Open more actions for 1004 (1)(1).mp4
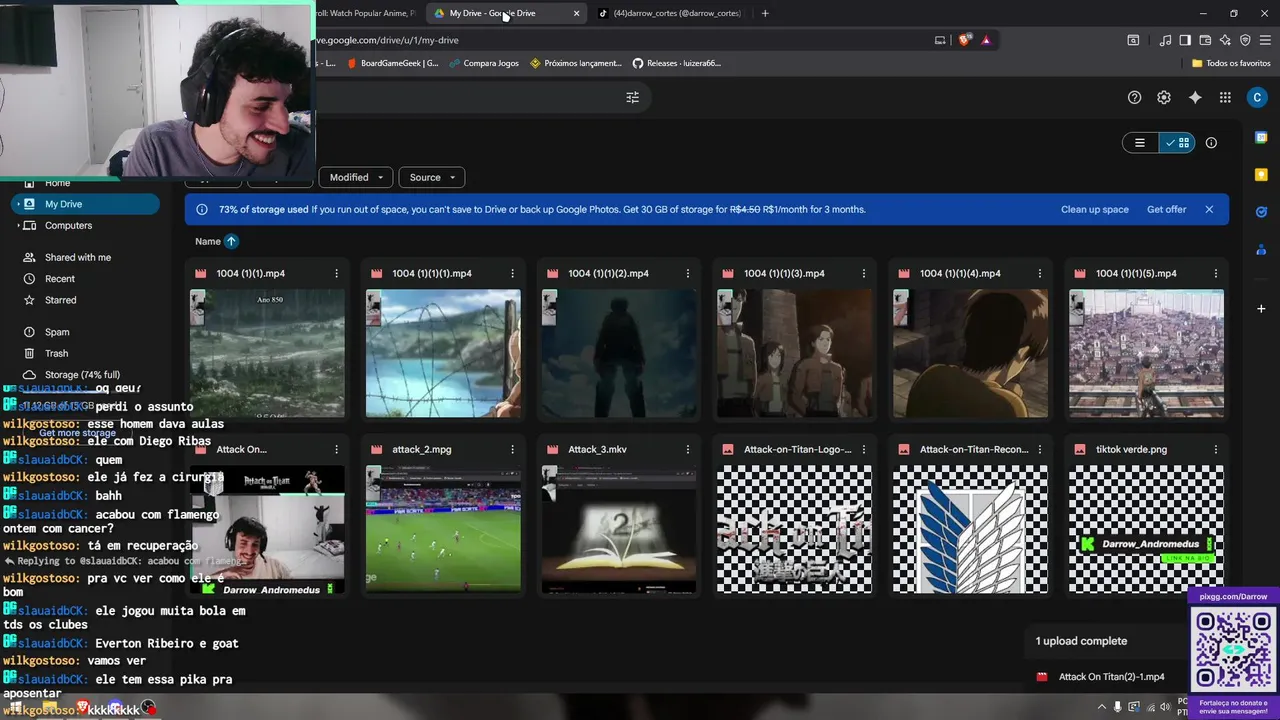Image resolution: width=1280 pixels, height=720 pixels. 336,273
